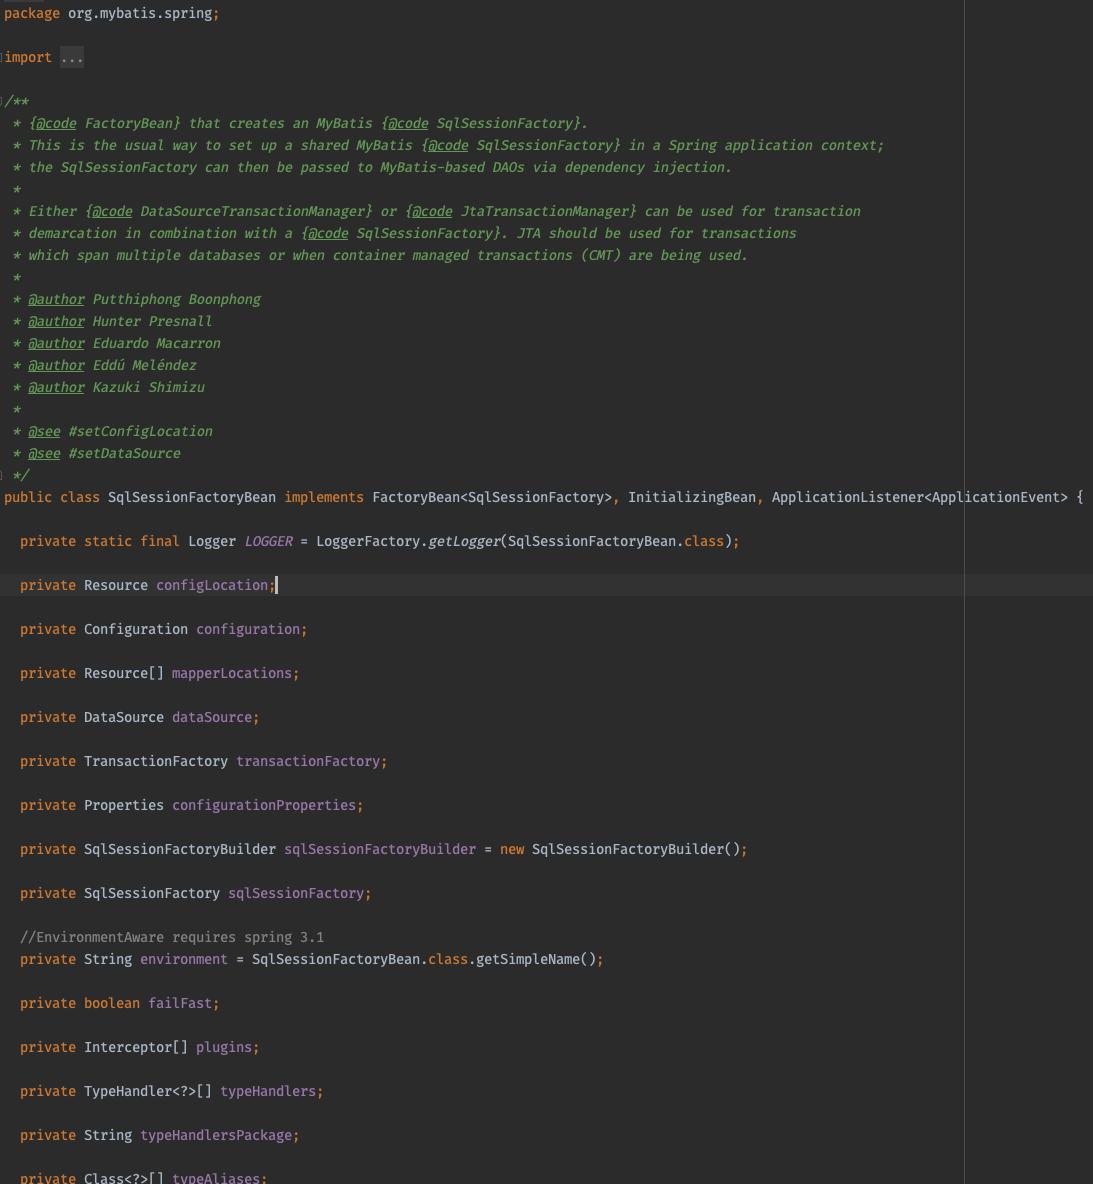Viewport: 1093px width, 1184px height.
Task: Place caret on the configurationProperties field
Action: pos(264,805)
